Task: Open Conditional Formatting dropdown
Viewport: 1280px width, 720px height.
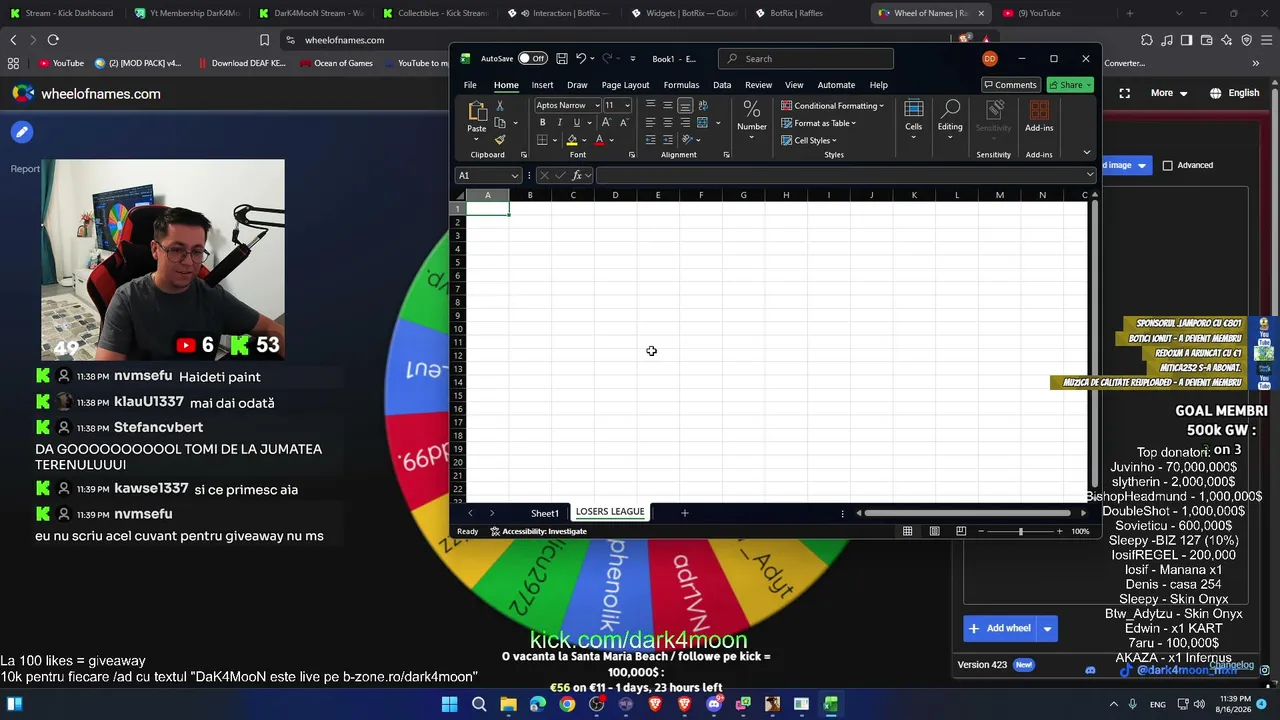Action: click(x=833, y=106)
